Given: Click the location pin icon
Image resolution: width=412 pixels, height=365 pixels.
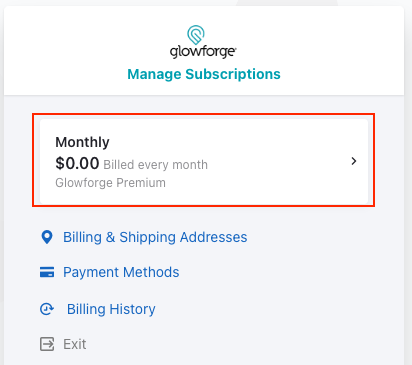Looking at the screenshot, I should pos(47,237).
